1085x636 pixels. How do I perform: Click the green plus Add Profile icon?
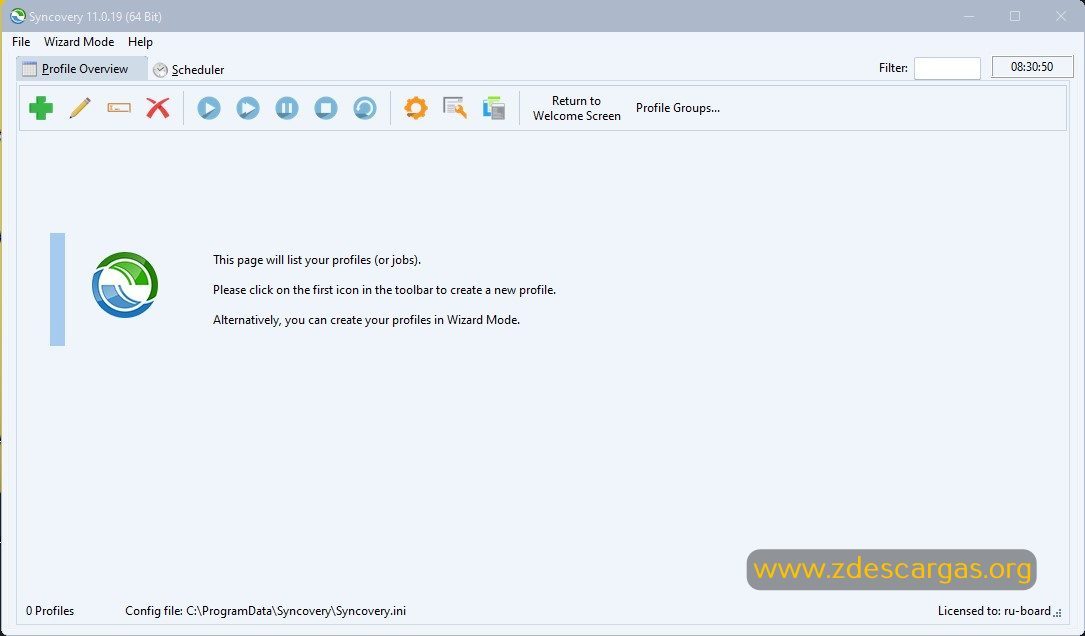click(x=41, y=108)
